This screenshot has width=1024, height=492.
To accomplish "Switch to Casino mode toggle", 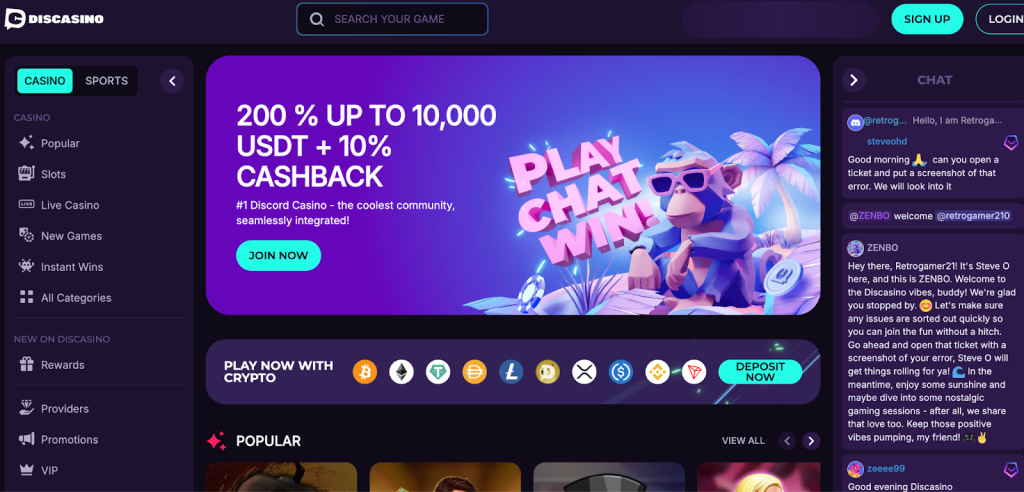I will (x=45, y=81).
